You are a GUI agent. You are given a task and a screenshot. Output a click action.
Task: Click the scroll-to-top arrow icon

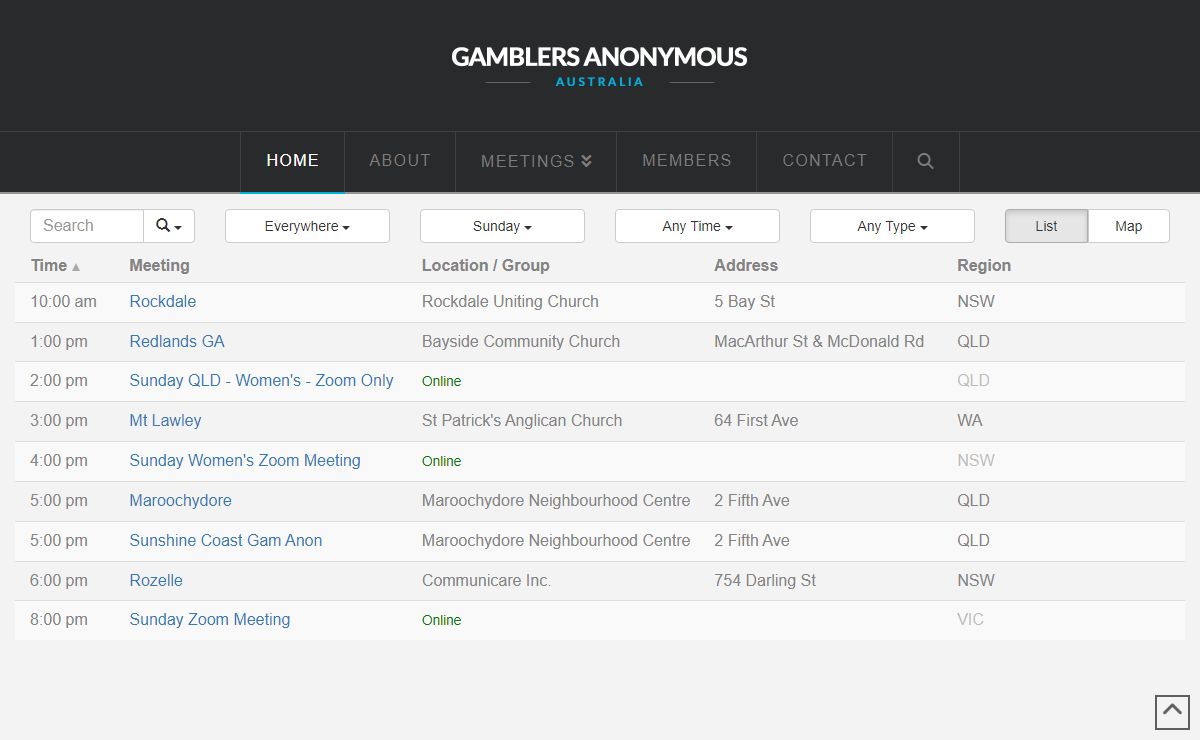click(x=1172, y=712)
